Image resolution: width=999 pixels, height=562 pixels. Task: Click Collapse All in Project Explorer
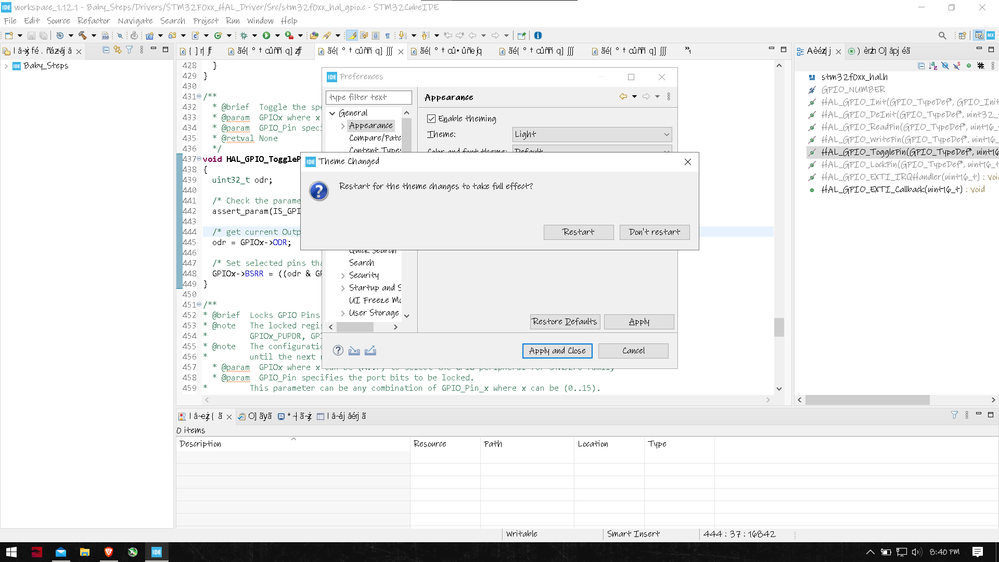pyautogui.click(x=106, y=50)
